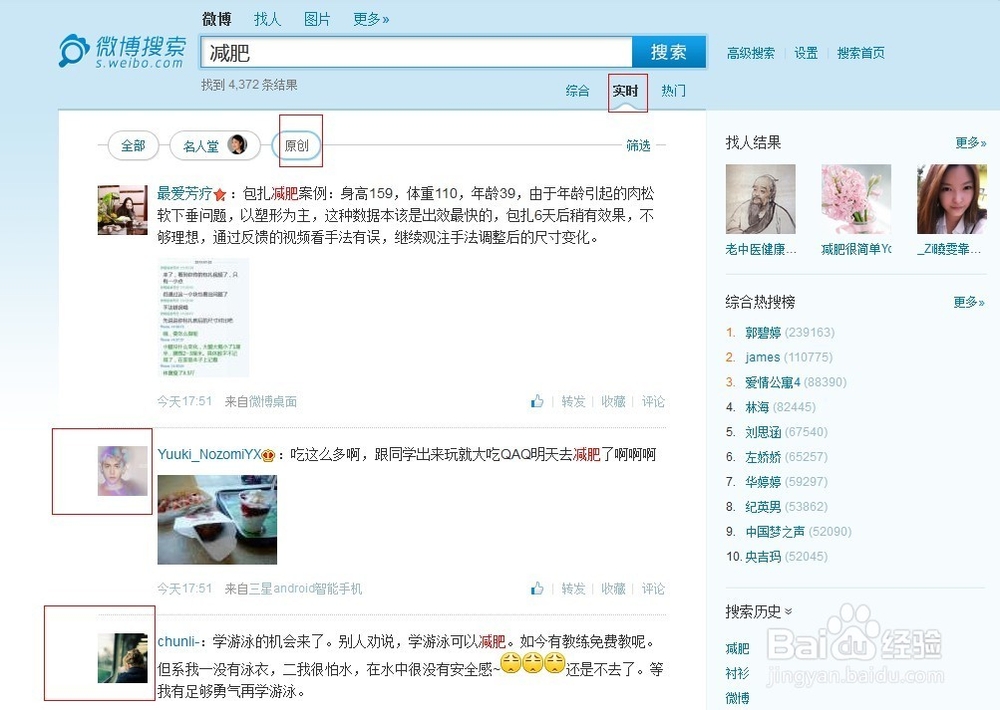Filter by 原创 original posts
1000x710 pixels.
296,145
